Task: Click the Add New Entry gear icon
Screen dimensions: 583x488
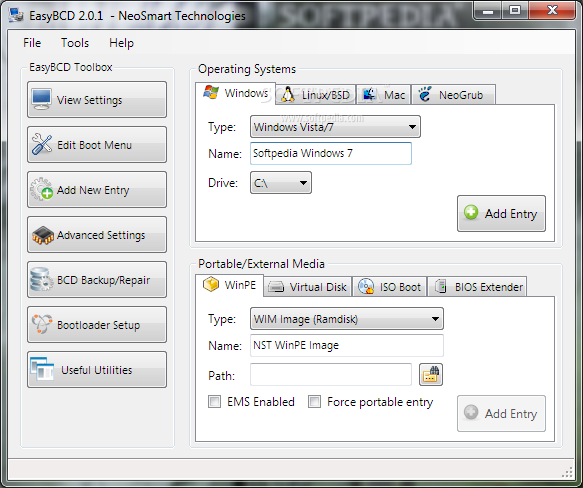Action: [x=41, y=189]
